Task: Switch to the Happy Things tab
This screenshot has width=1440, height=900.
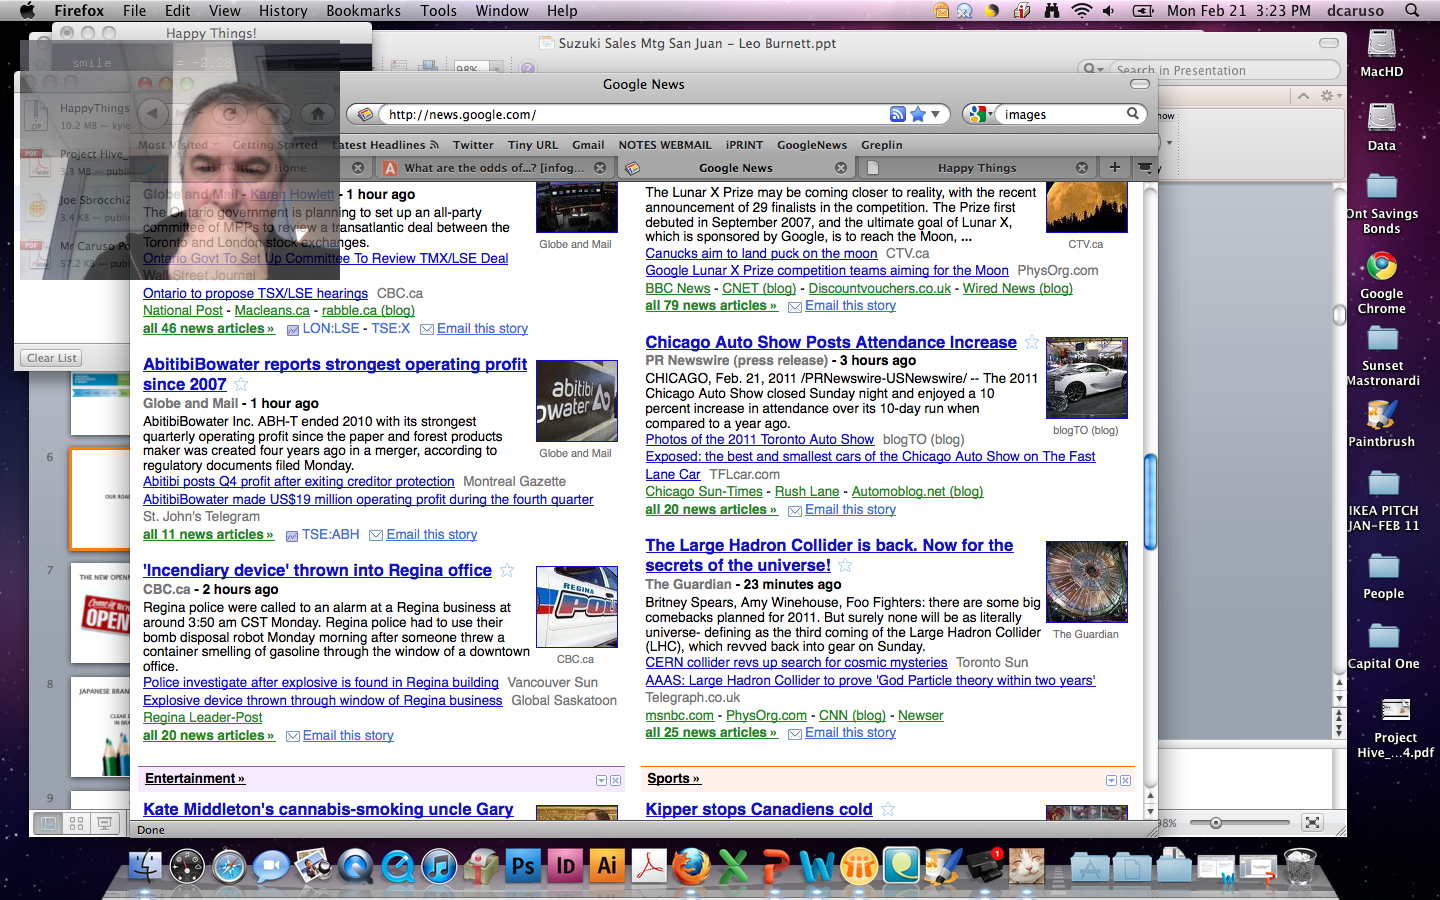Action: tap(976, 168)
